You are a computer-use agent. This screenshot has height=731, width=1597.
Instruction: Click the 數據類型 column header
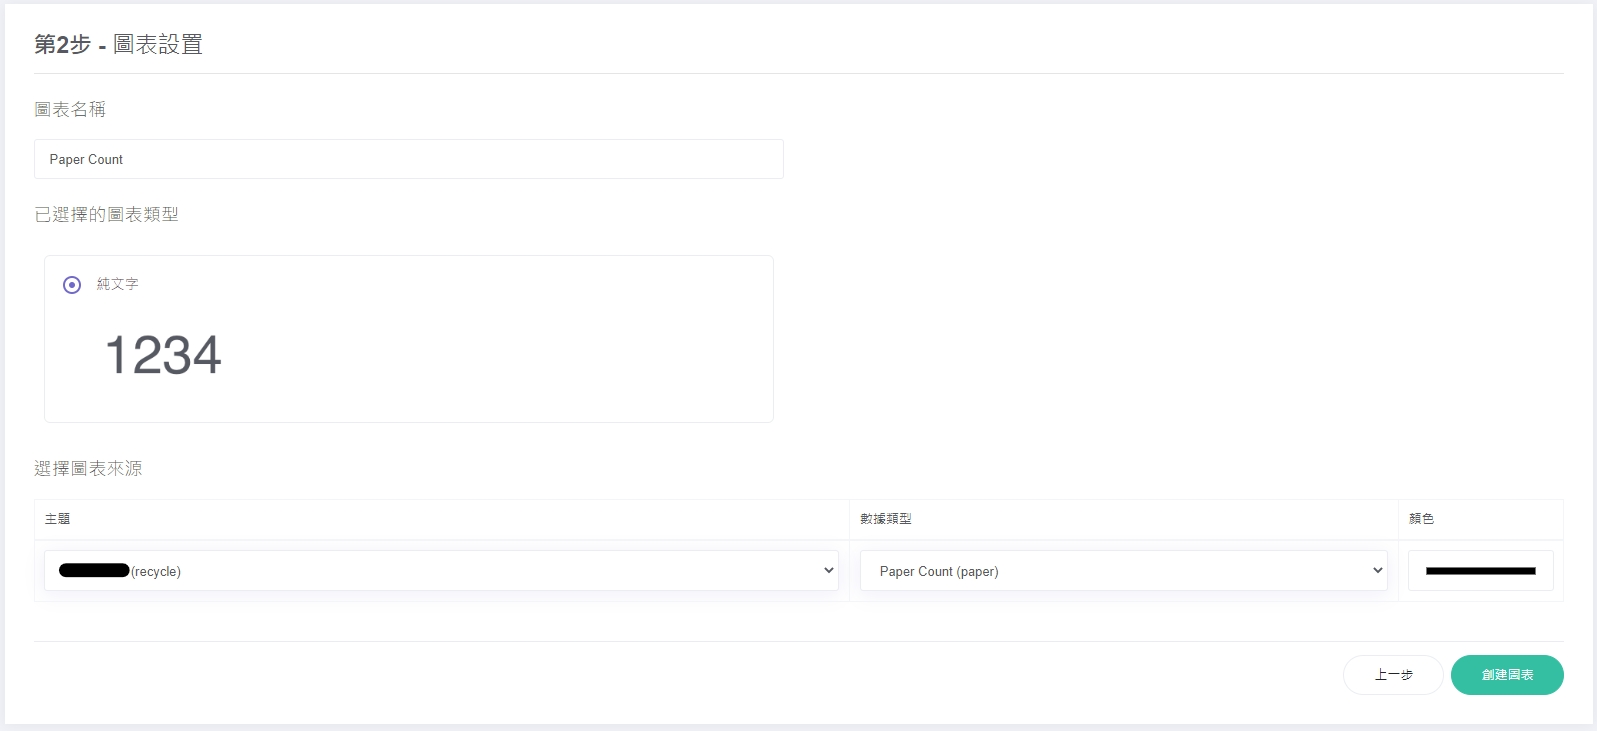[886, 519]
